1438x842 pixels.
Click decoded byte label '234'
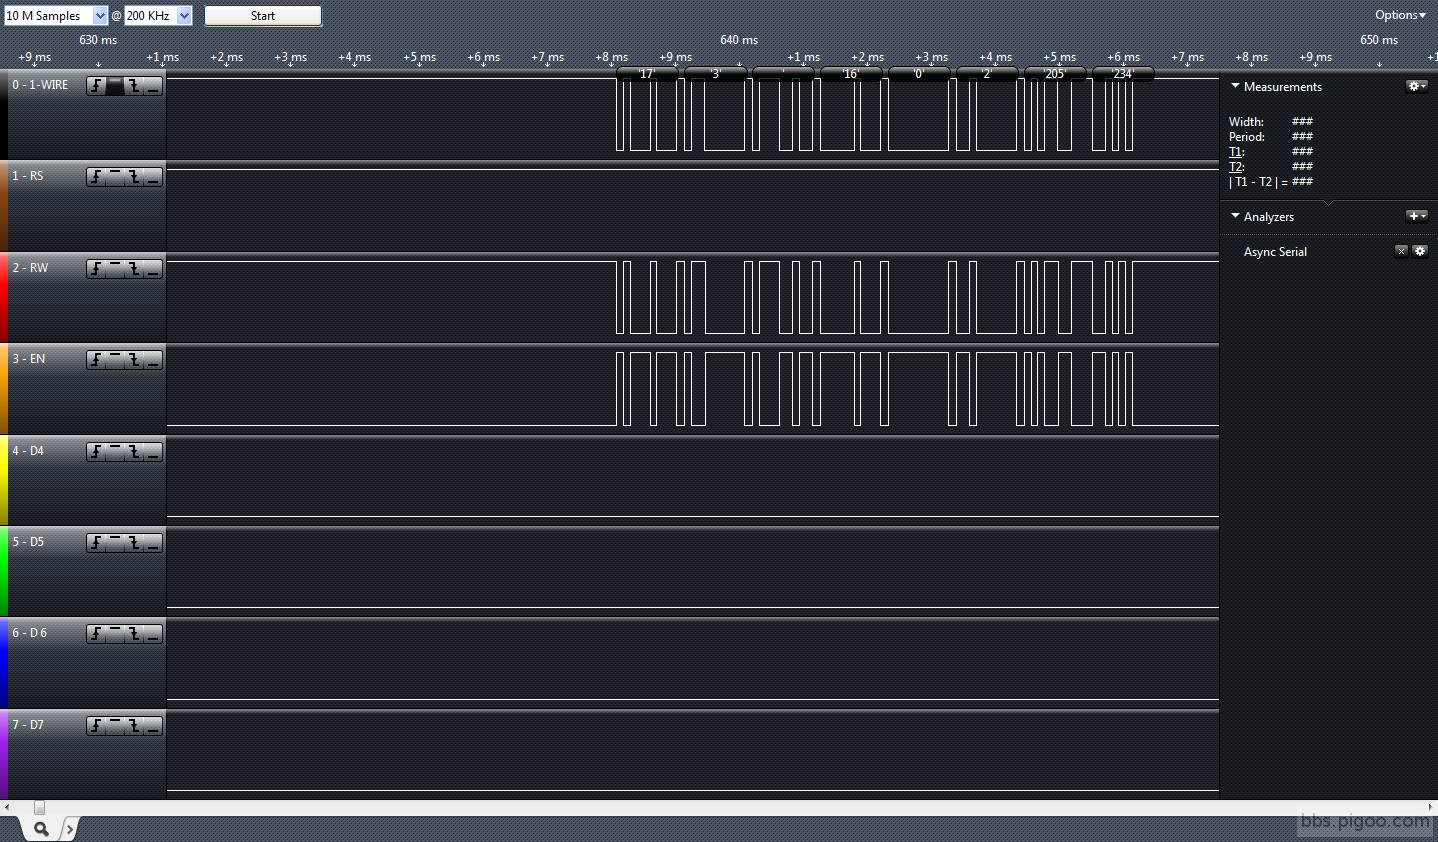pyautogui.click(x=1123, y=74)
